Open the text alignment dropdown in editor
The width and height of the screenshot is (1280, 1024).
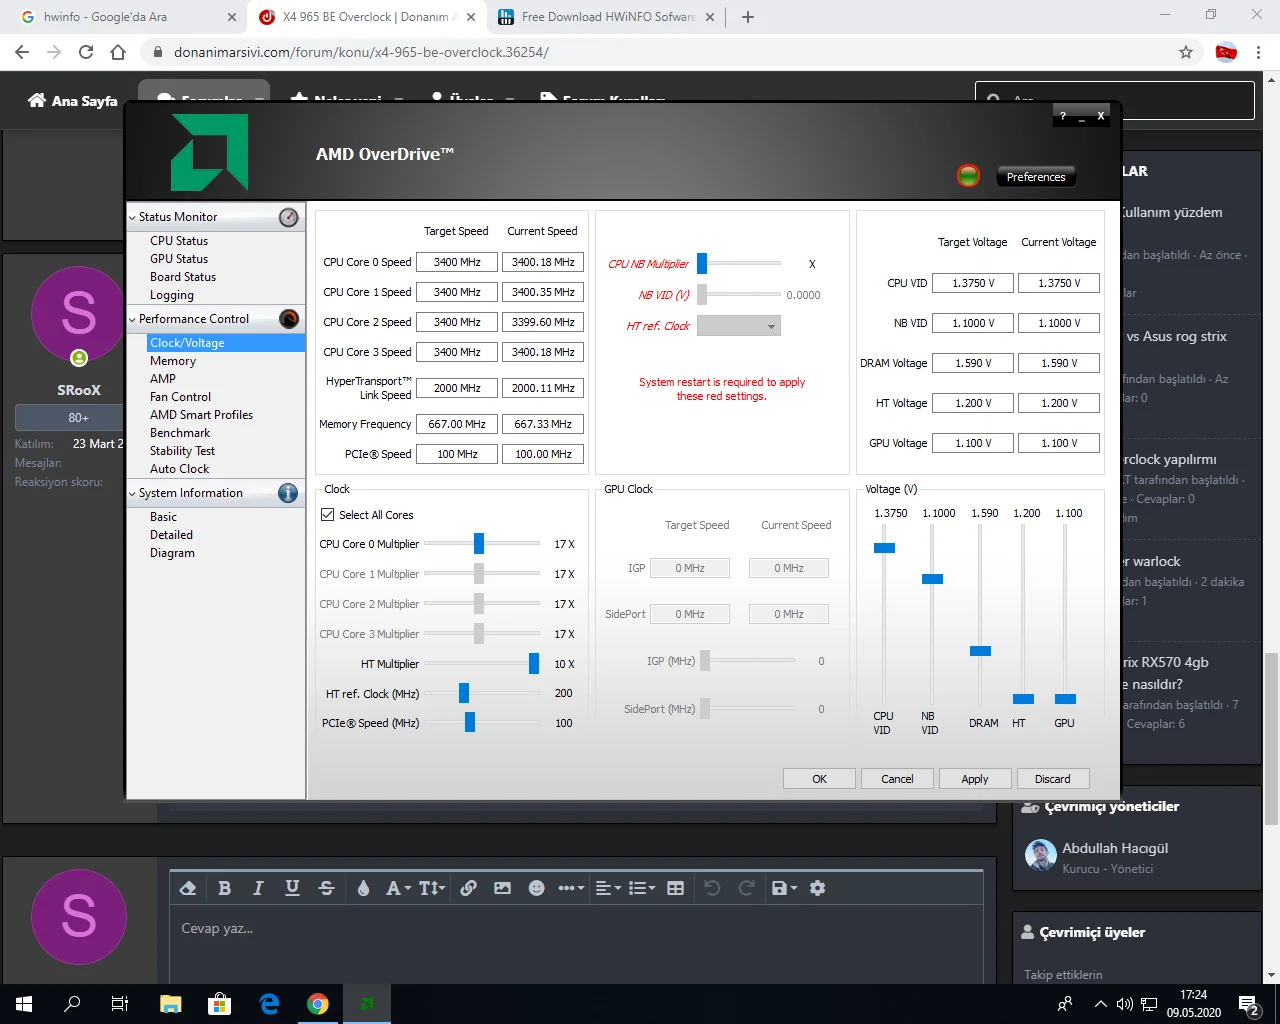click(608, 888)
